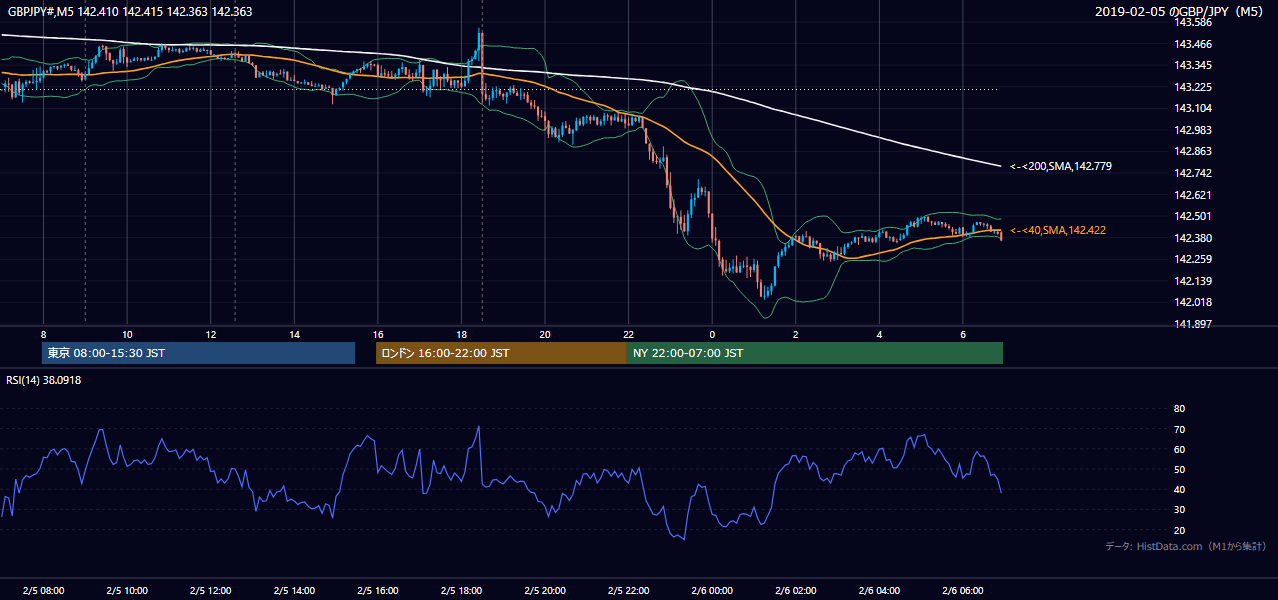Image resolution: width=1278 pixels, height=600 pixels.
Task: Click price axis value 142.983
Action: click(1192, 130)
